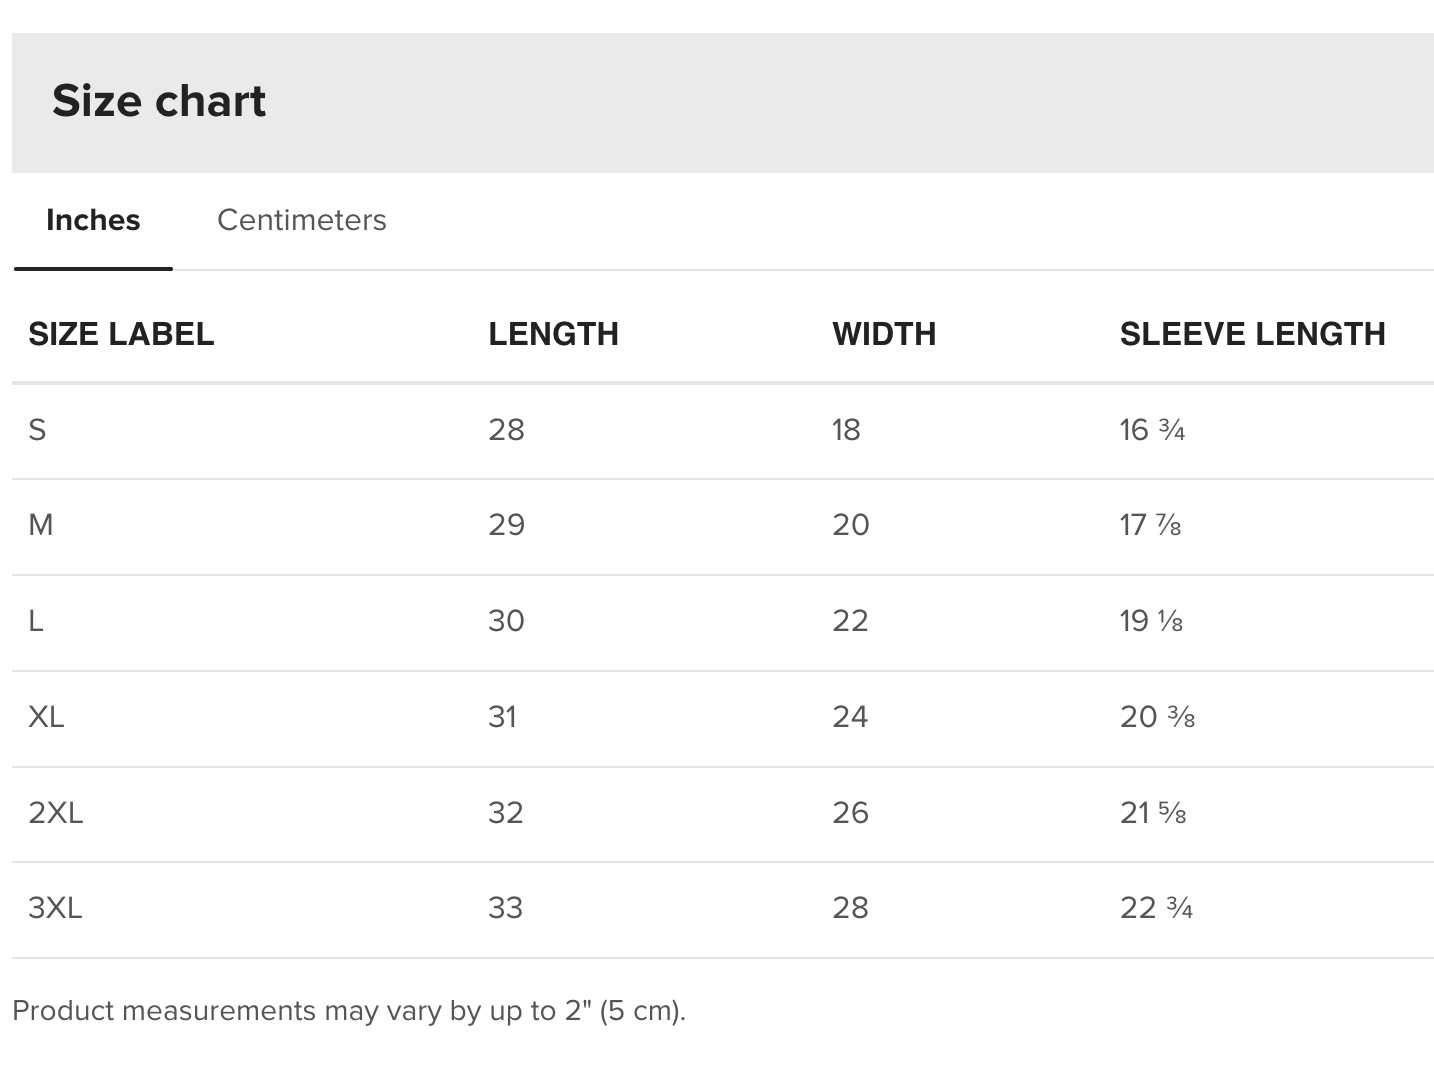Viewport: 1434px width, 1080px height.
Task: Select the S size label
Action: [37, 430]
